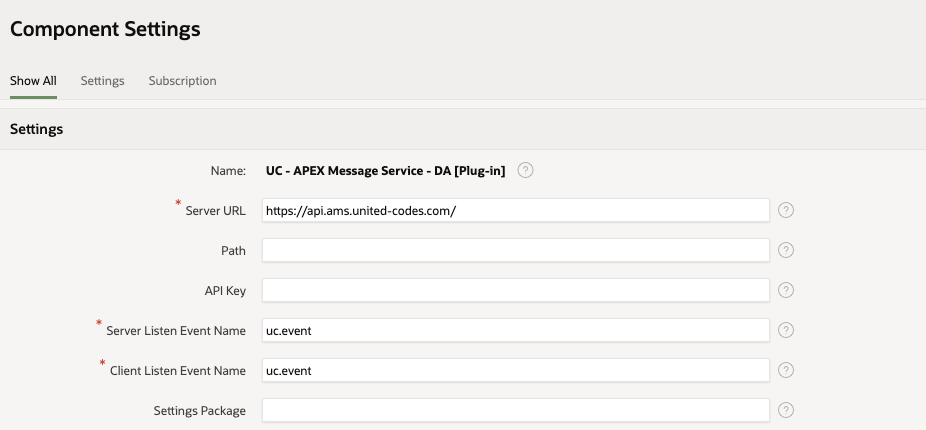The height and width of the screenshot is (430, 926).
Task: Select the Subscription tab
Action: click(x=182, y=81)
